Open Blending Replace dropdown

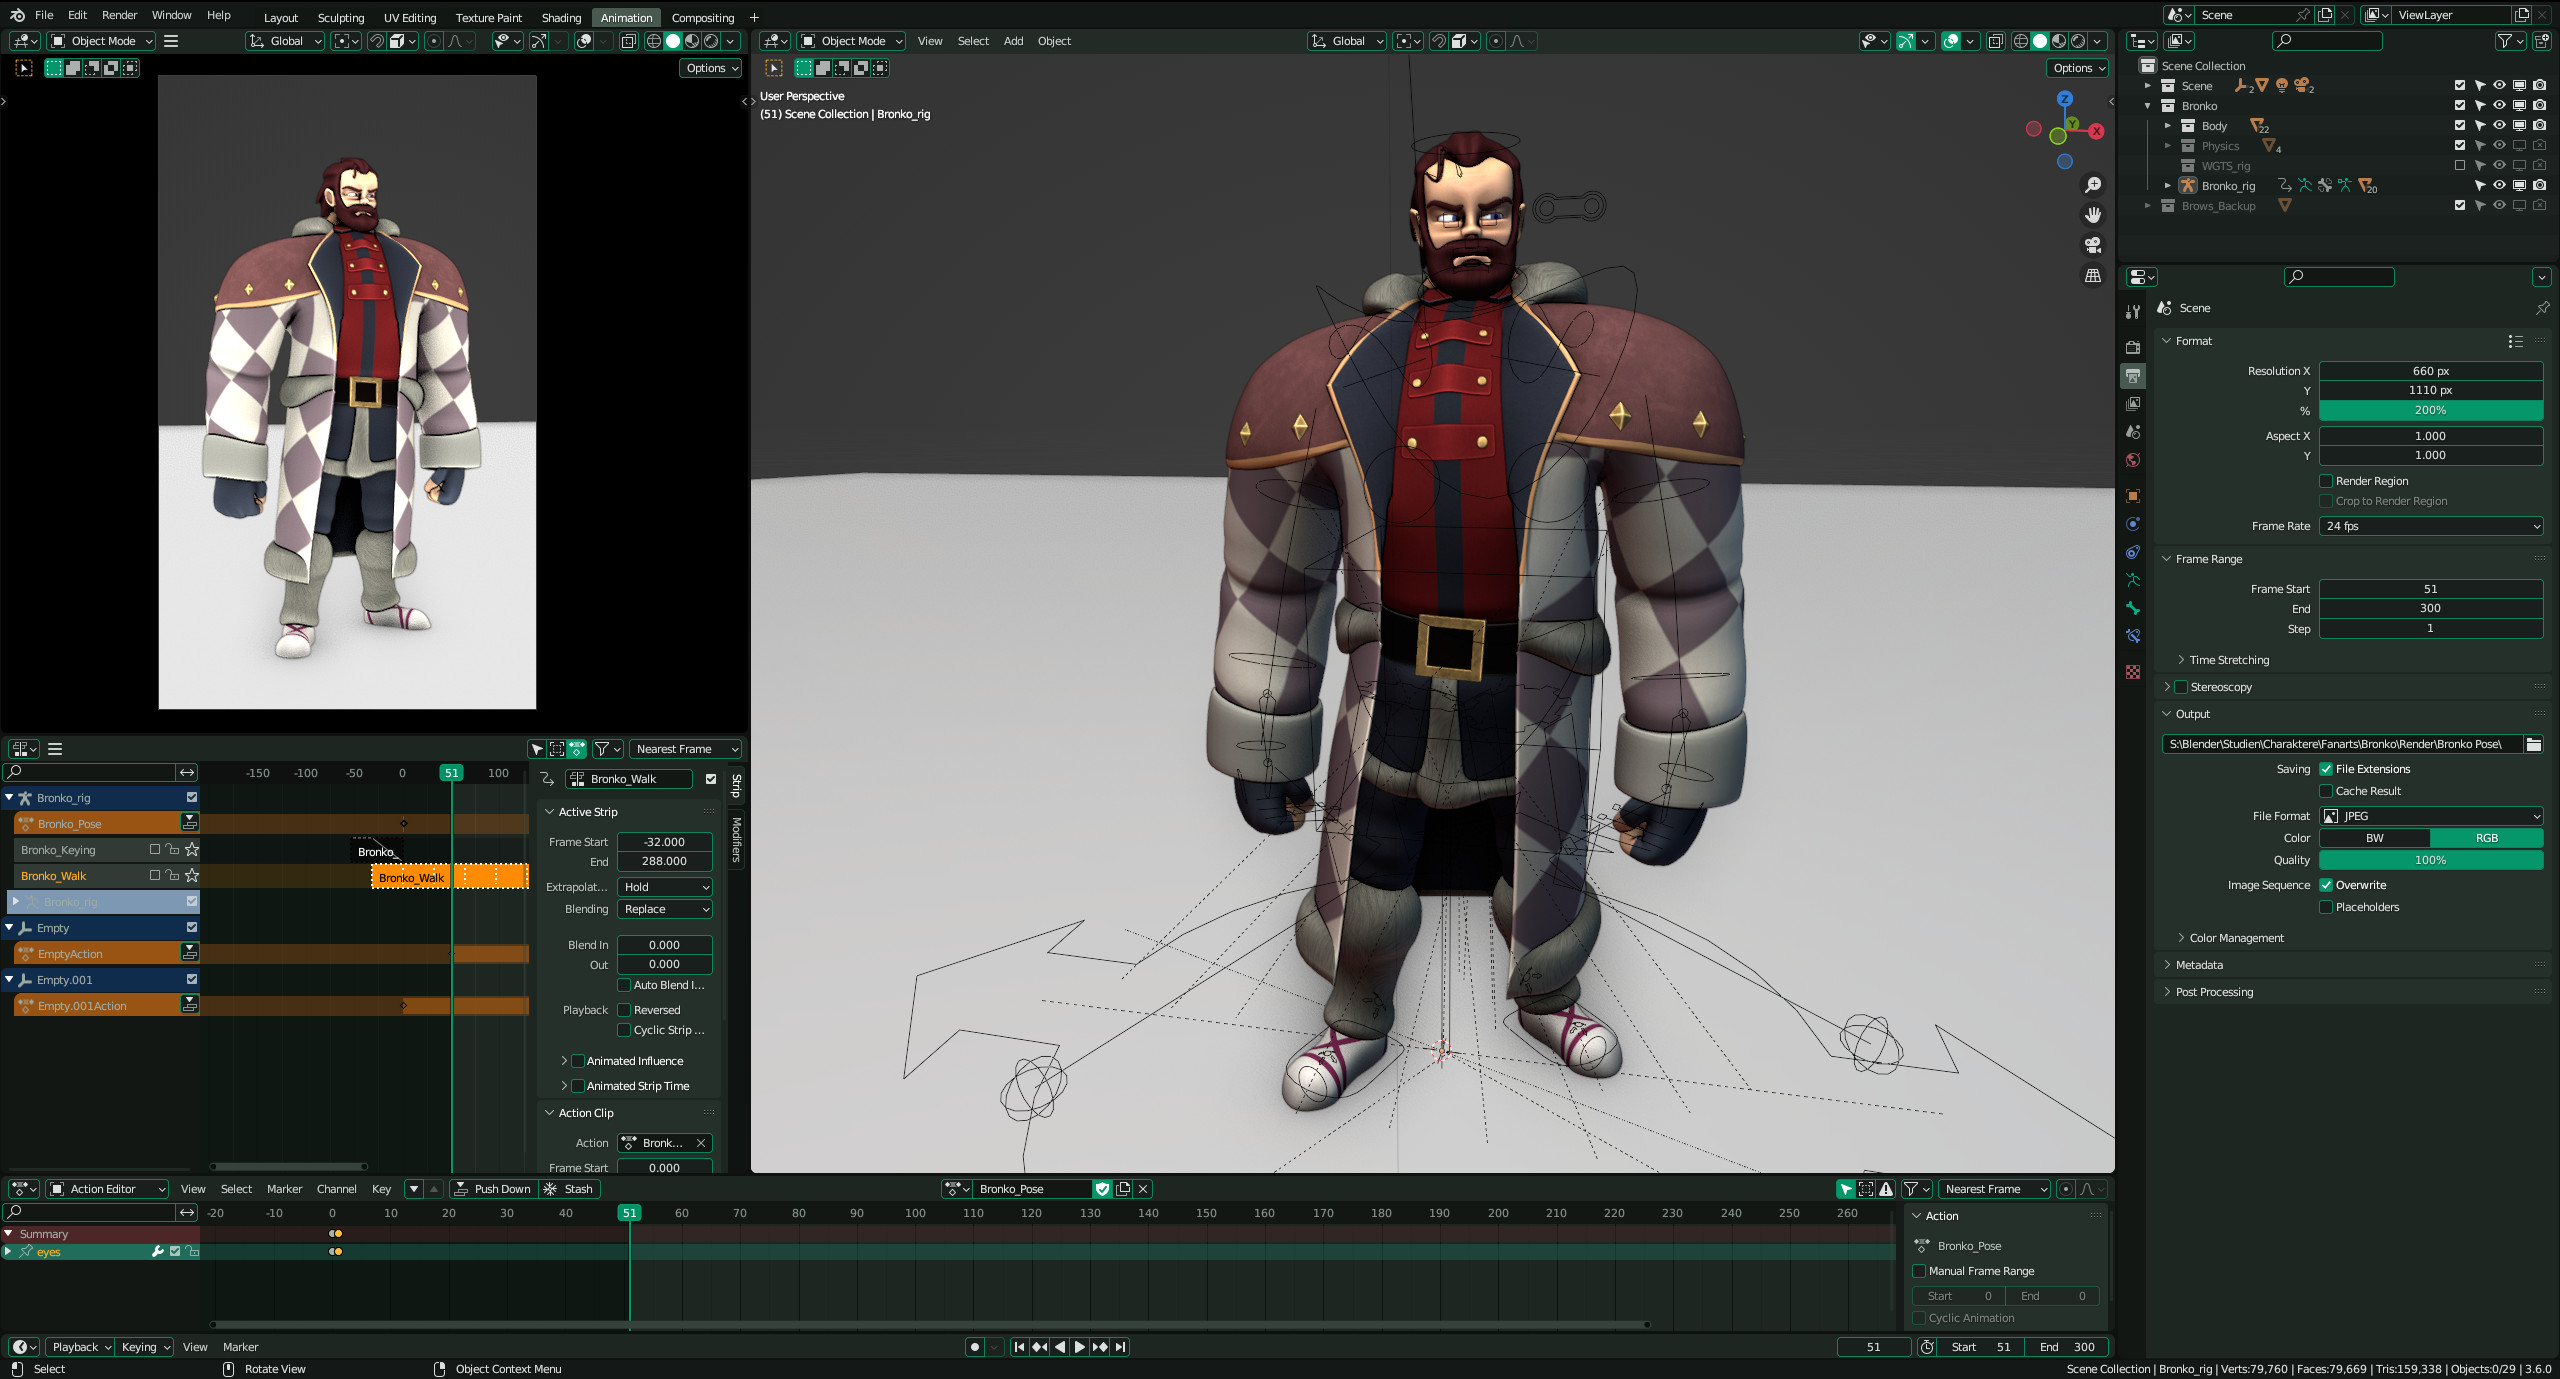pos(665,909)
